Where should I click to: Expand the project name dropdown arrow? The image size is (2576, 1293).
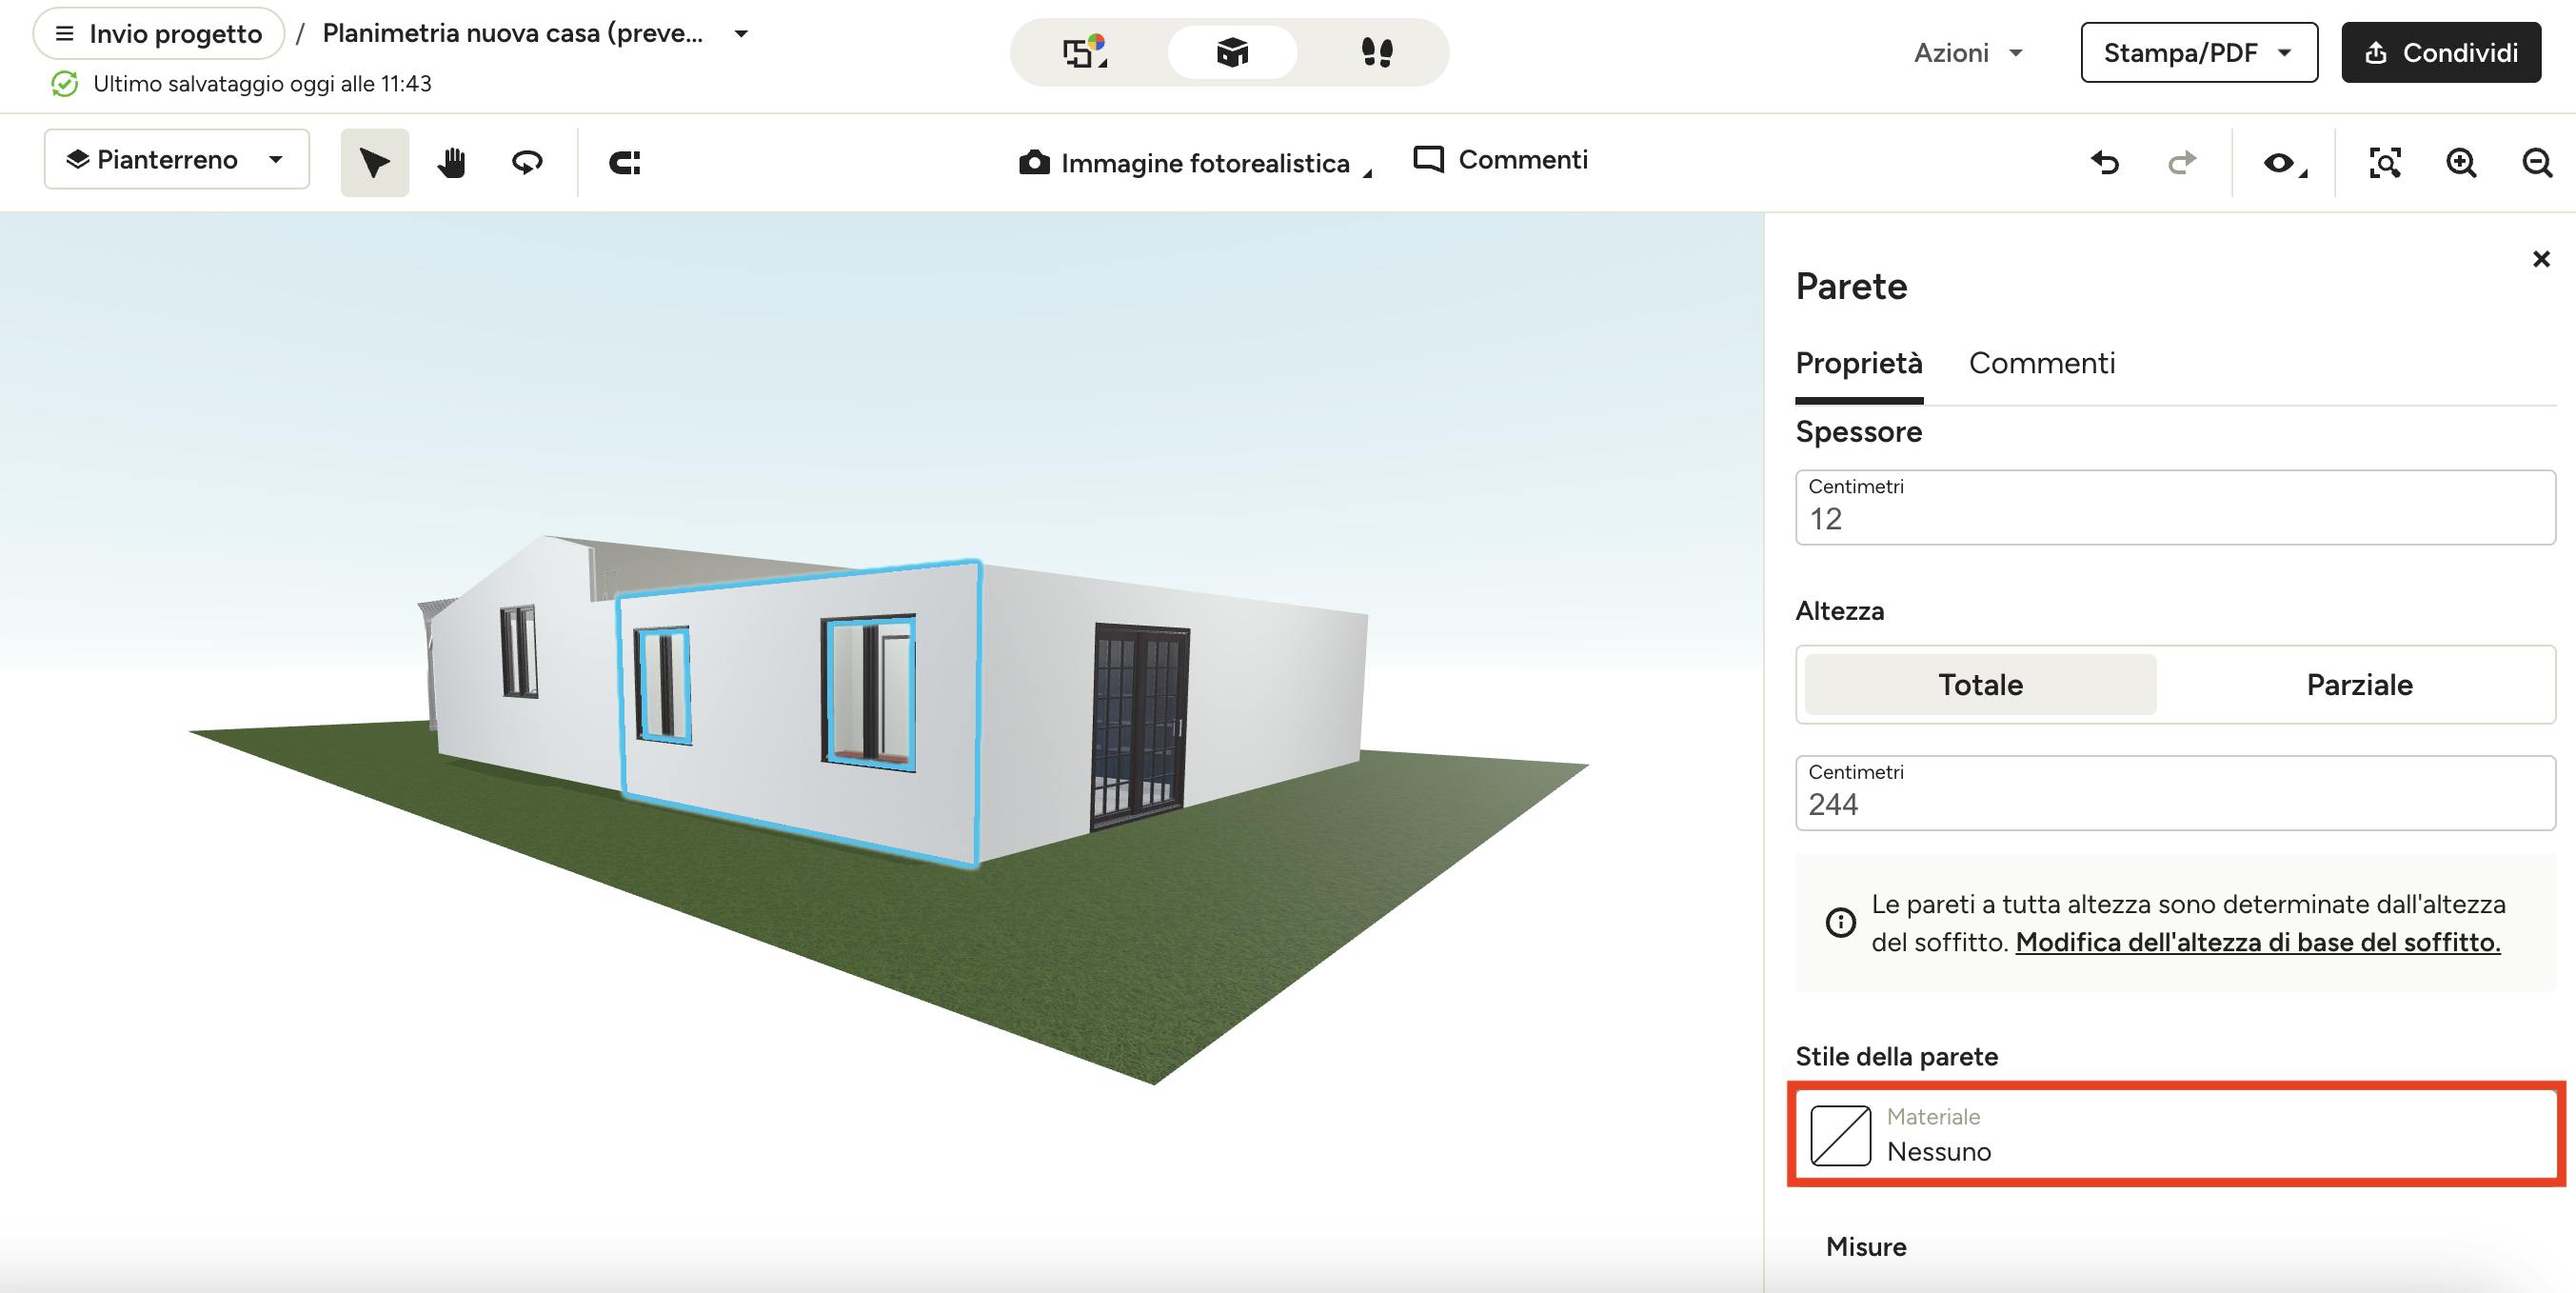[741, 34]
